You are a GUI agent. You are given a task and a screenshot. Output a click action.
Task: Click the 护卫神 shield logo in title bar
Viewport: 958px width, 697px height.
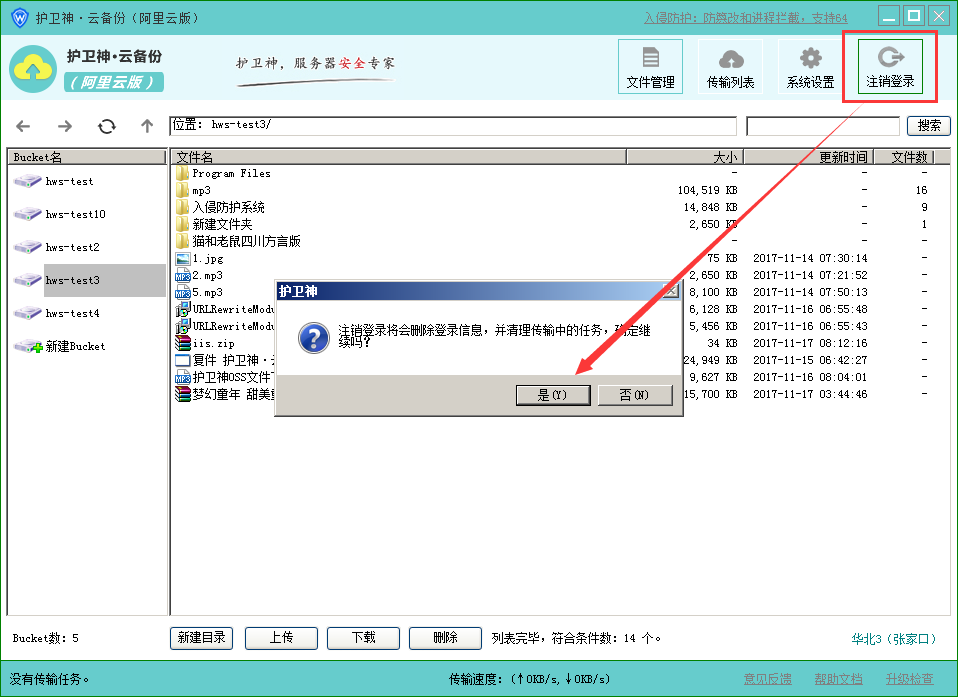coord(20,18)
